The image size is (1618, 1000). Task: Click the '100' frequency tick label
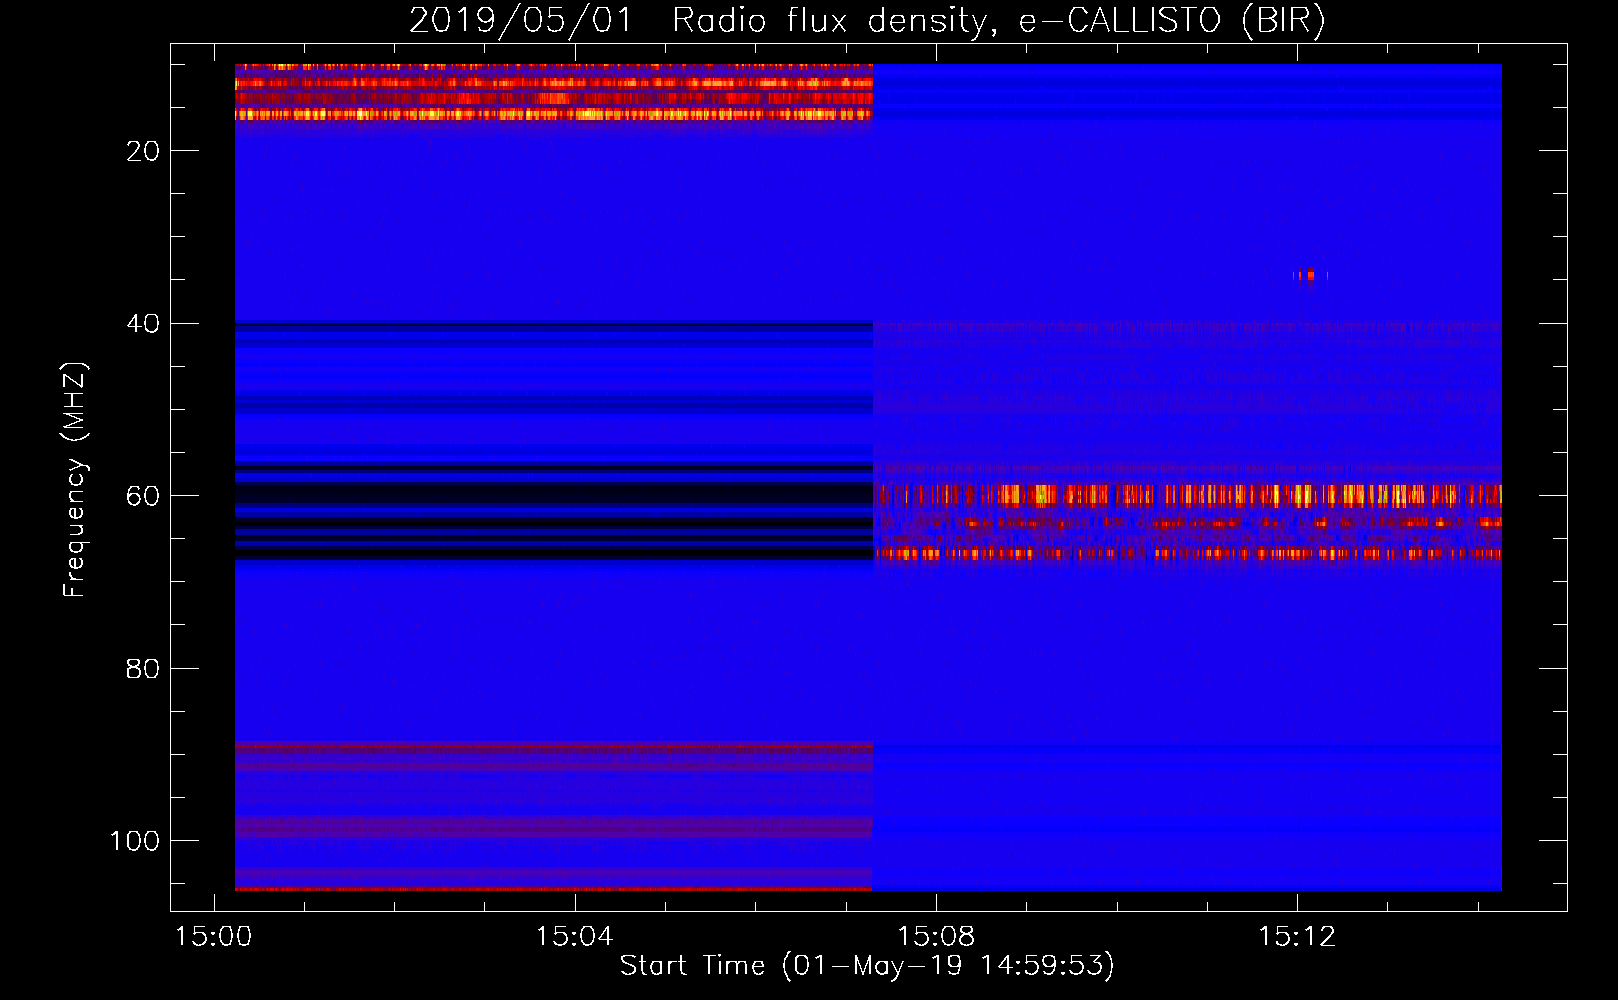(x=135, y=841)
